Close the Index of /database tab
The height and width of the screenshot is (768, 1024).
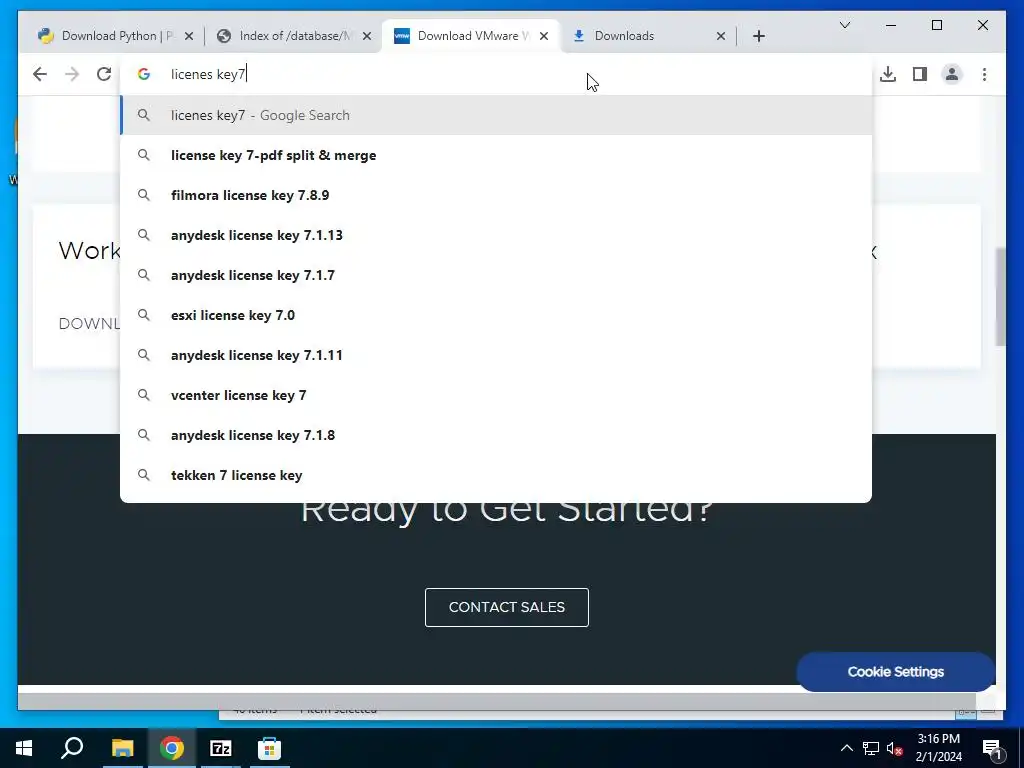(x=367, y=36)
